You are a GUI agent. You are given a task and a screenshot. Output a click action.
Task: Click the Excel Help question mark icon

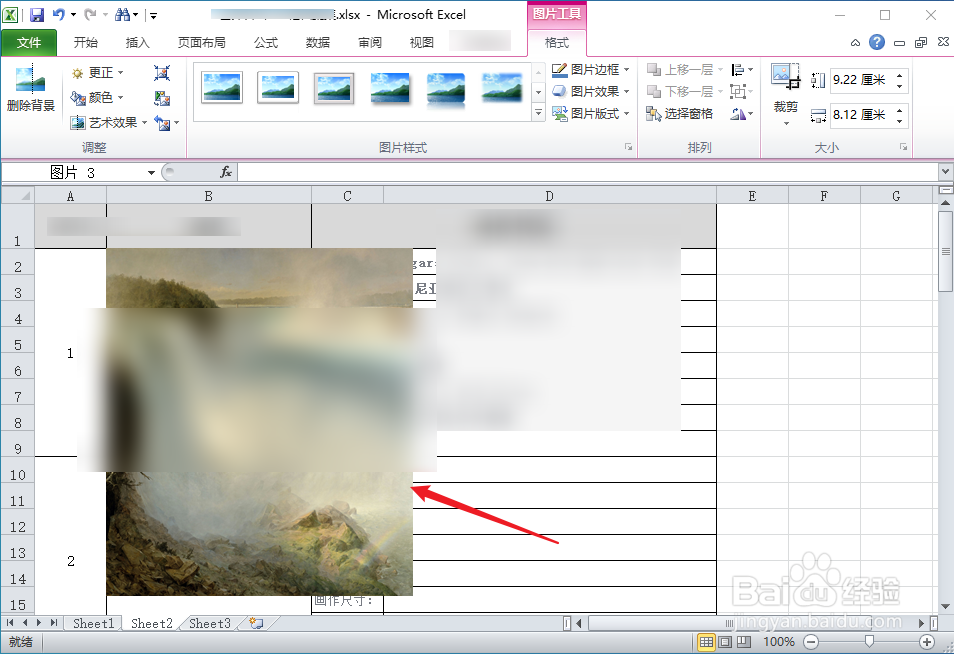tap(877, 42)
